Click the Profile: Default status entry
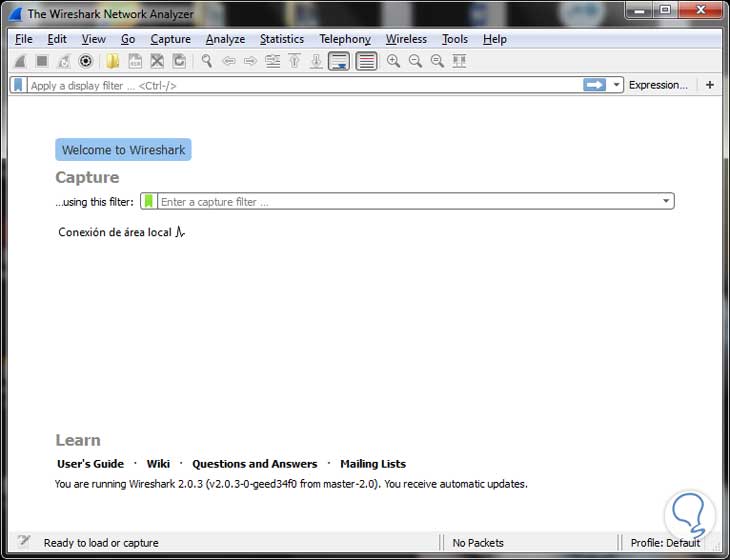The height and width of the screenshot is (560, 730). click(x=665, y=543)
